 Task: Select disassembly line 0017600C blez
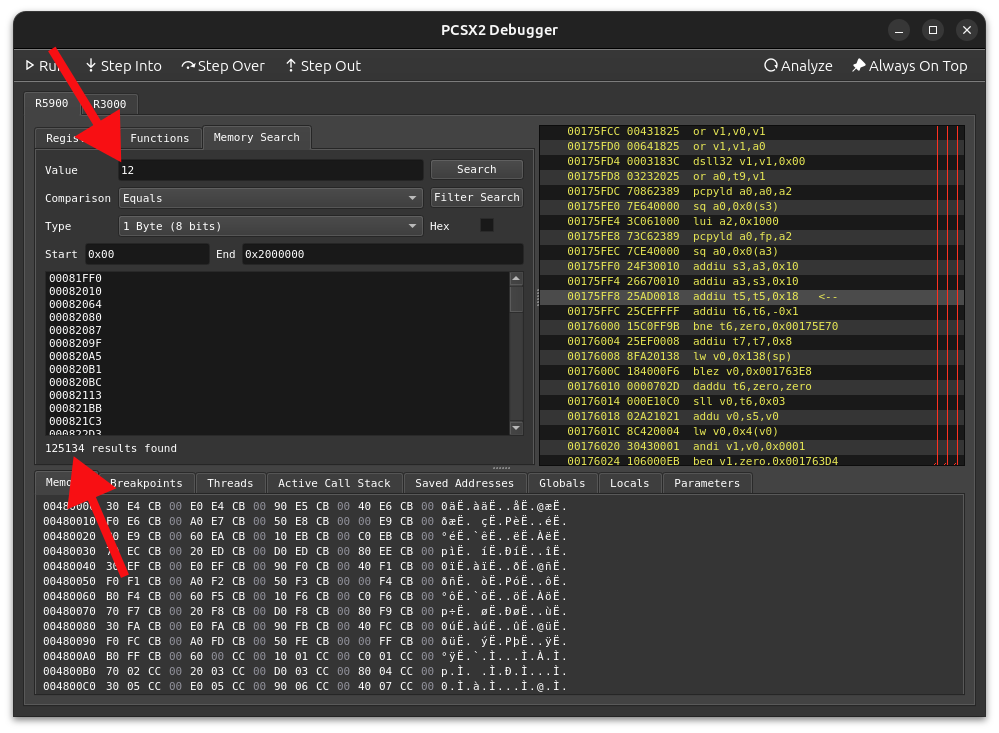[752, 372]
